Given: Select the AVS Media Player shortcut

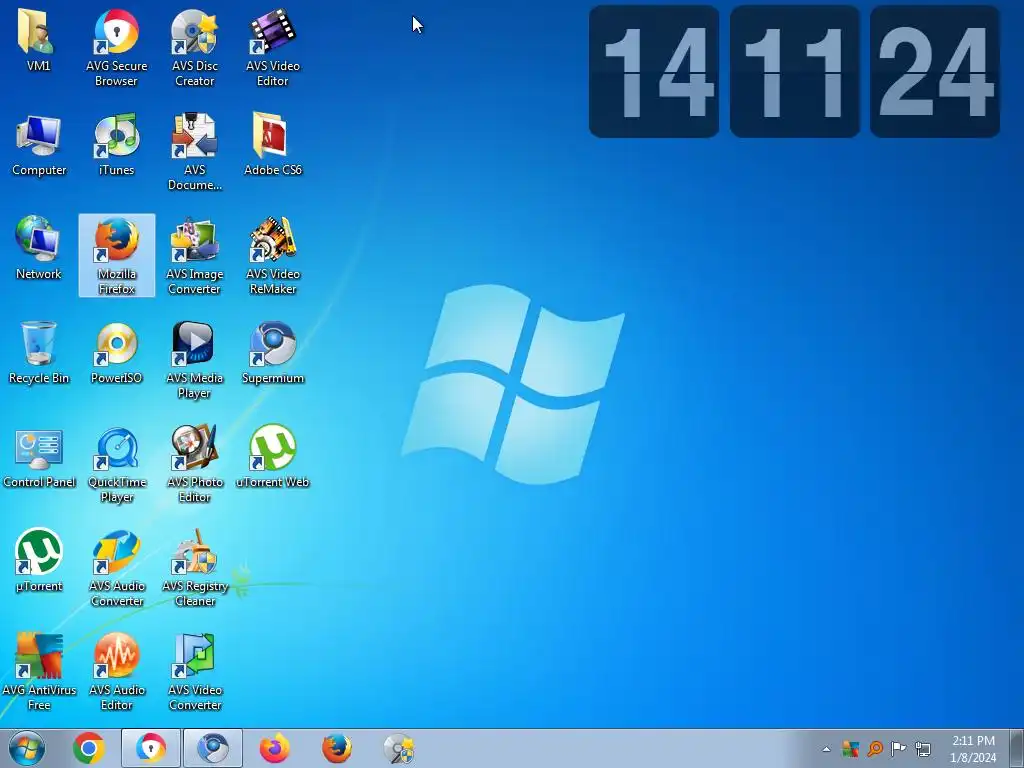Looking at the screenshot, I should click(194, 360).
